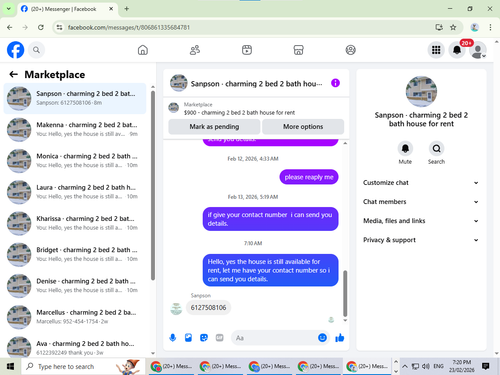Open the Windows Start menu

(x=10, y=367)
